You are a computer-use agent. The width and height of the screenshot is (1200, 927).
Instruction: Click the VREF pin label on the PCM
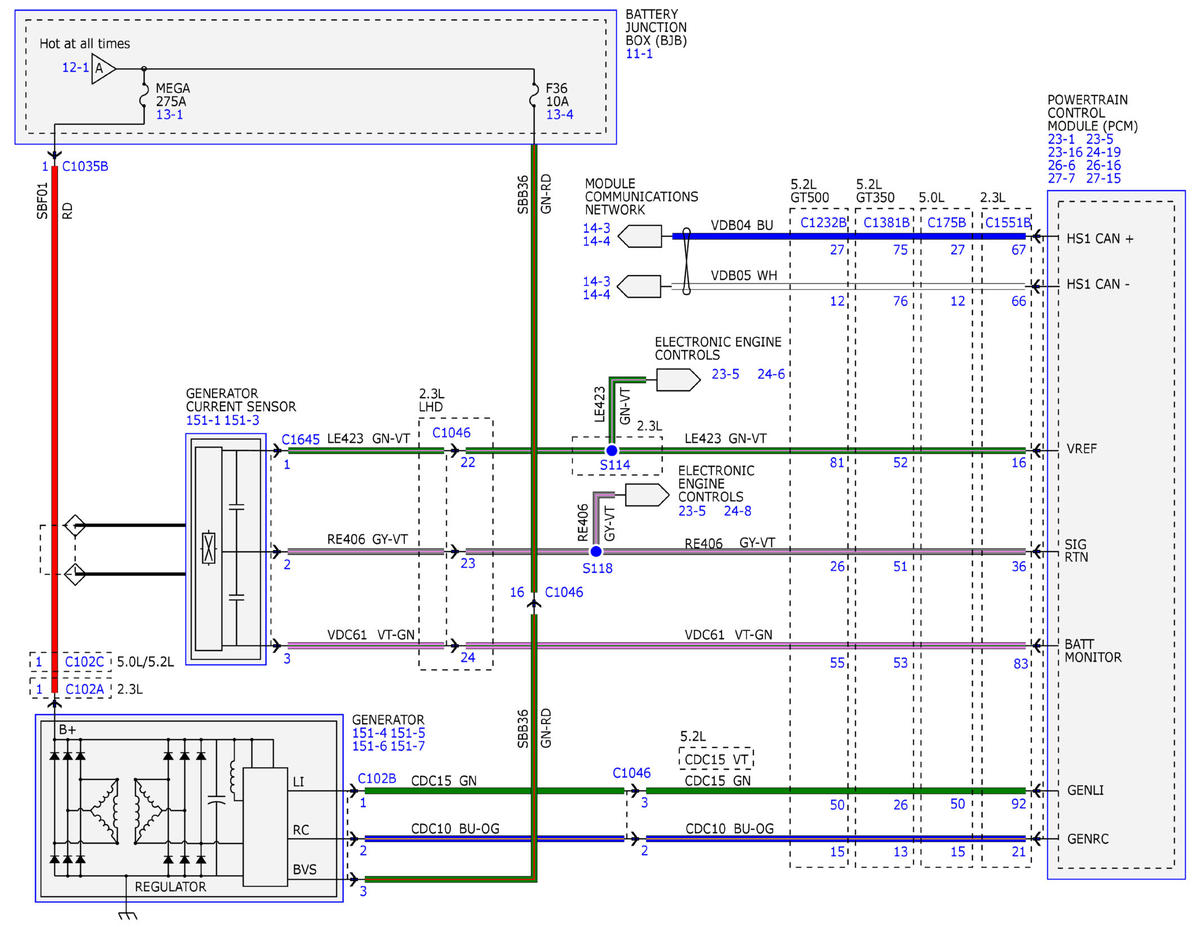pos(1082,451)
